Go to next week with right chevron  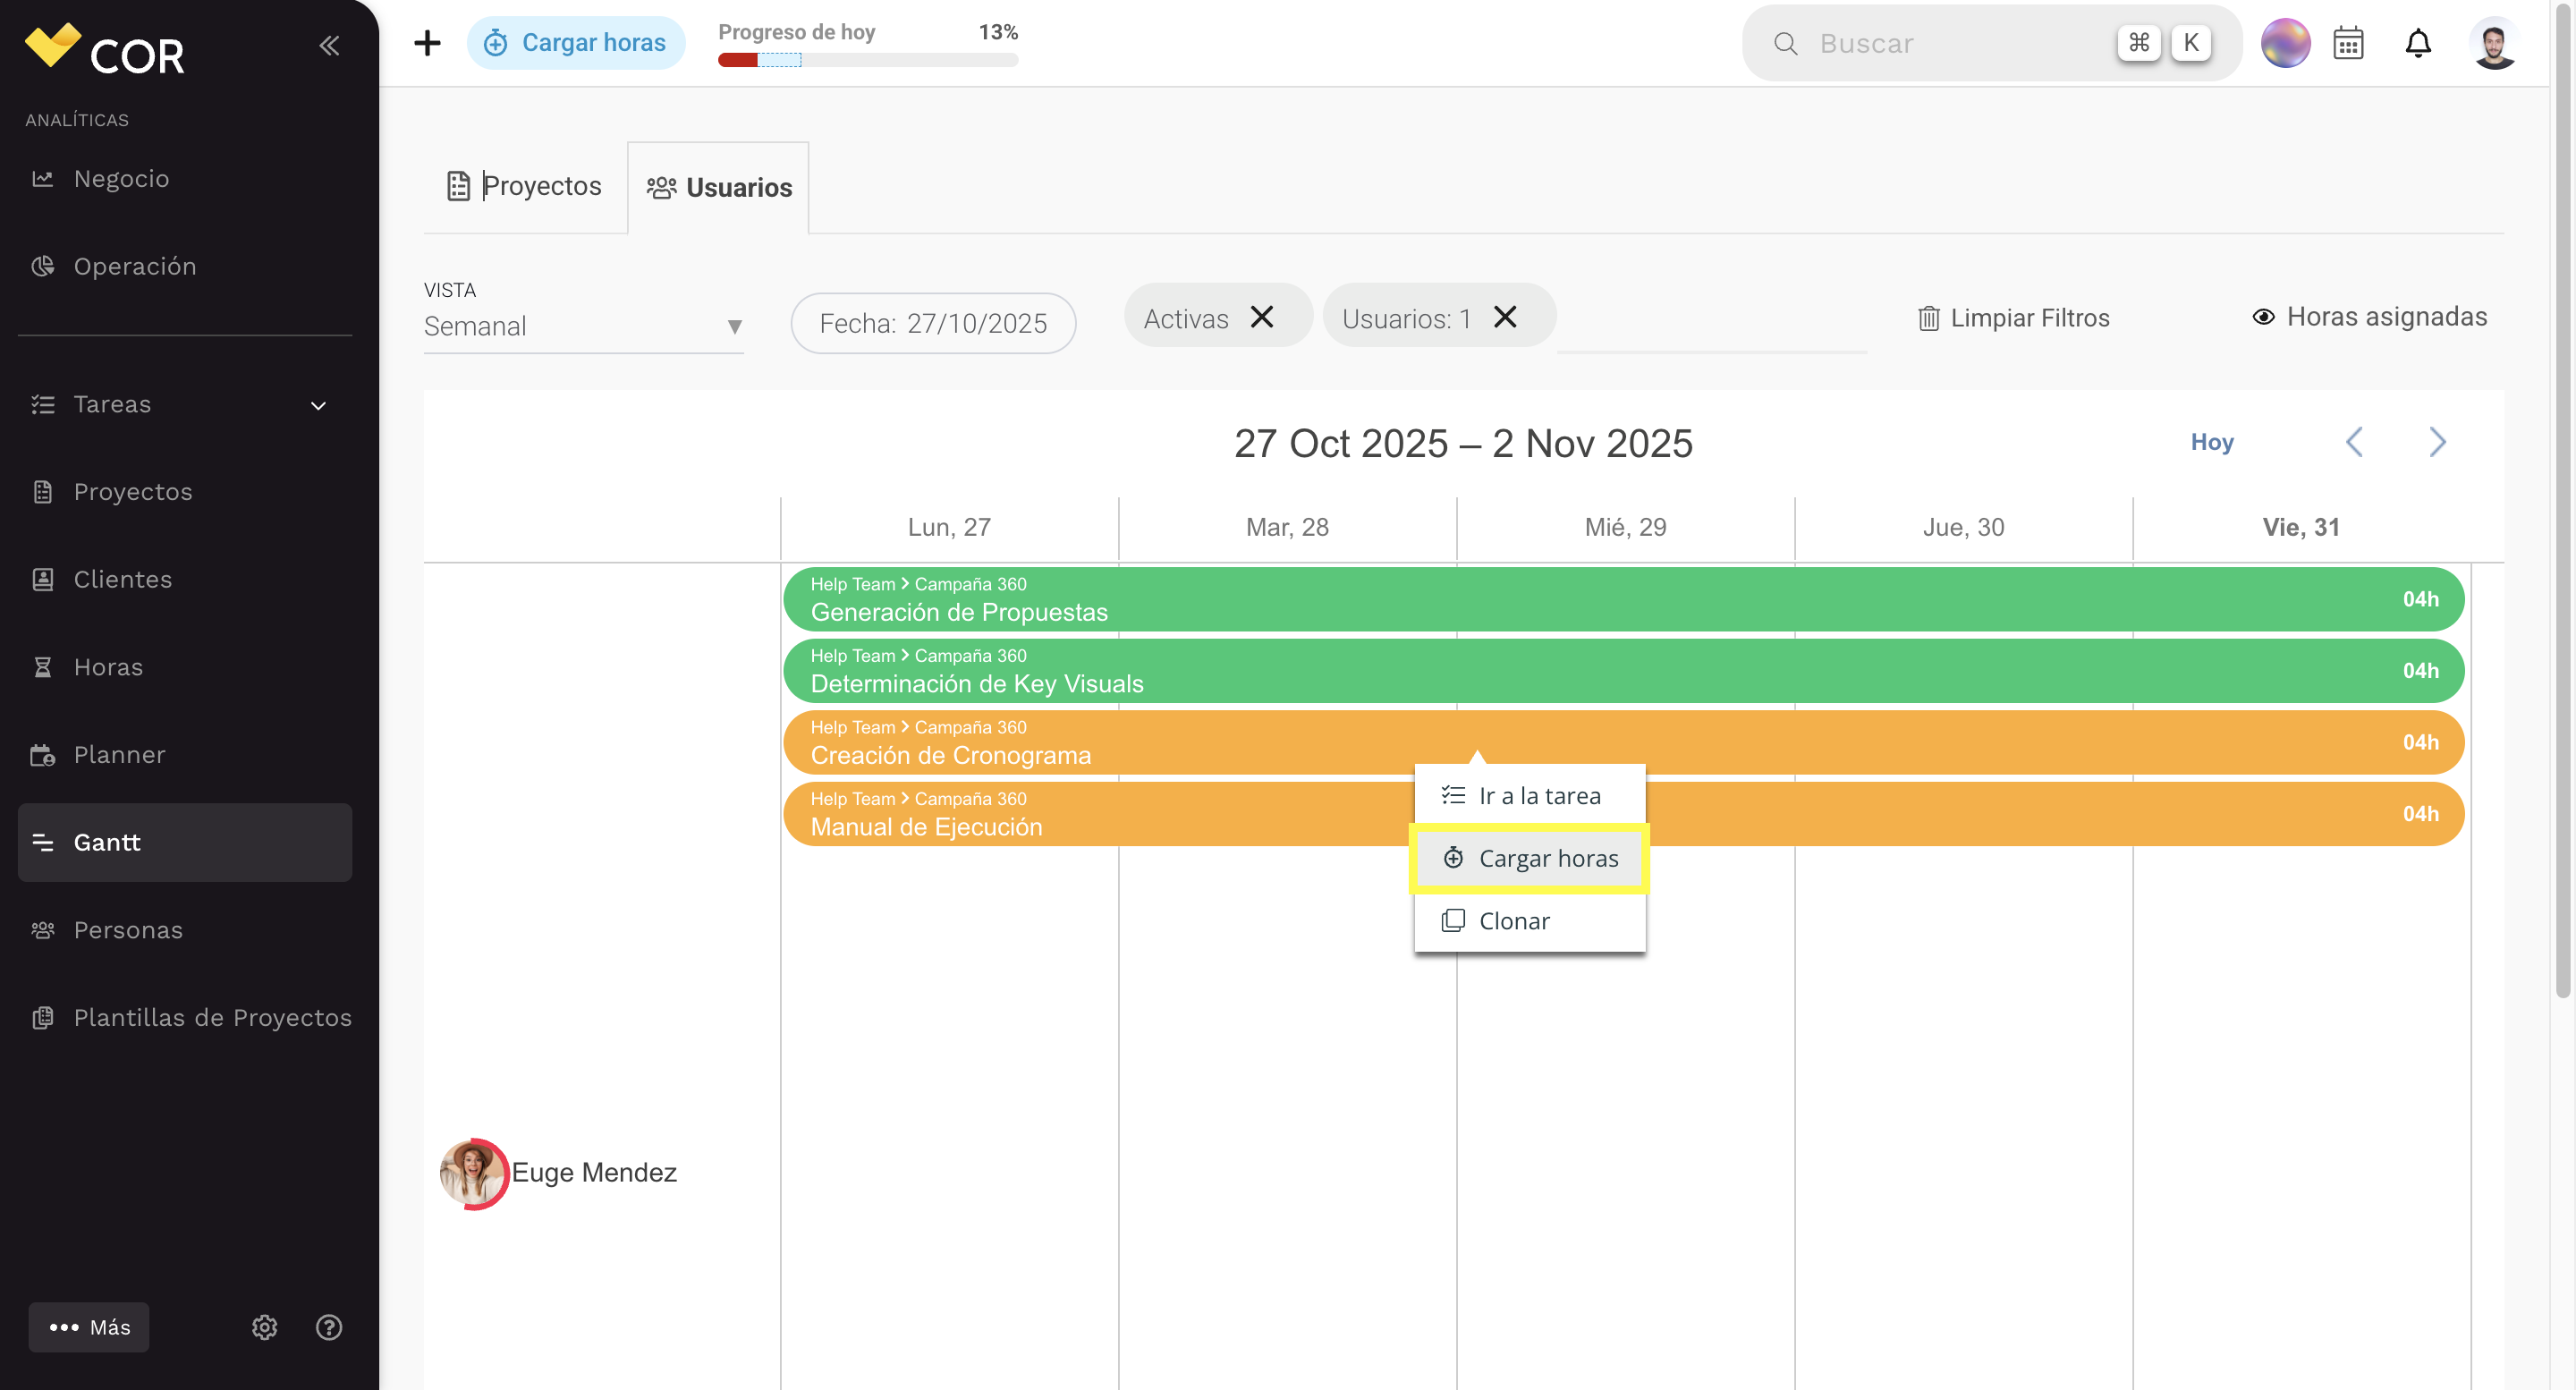(x=2437, y=442)
